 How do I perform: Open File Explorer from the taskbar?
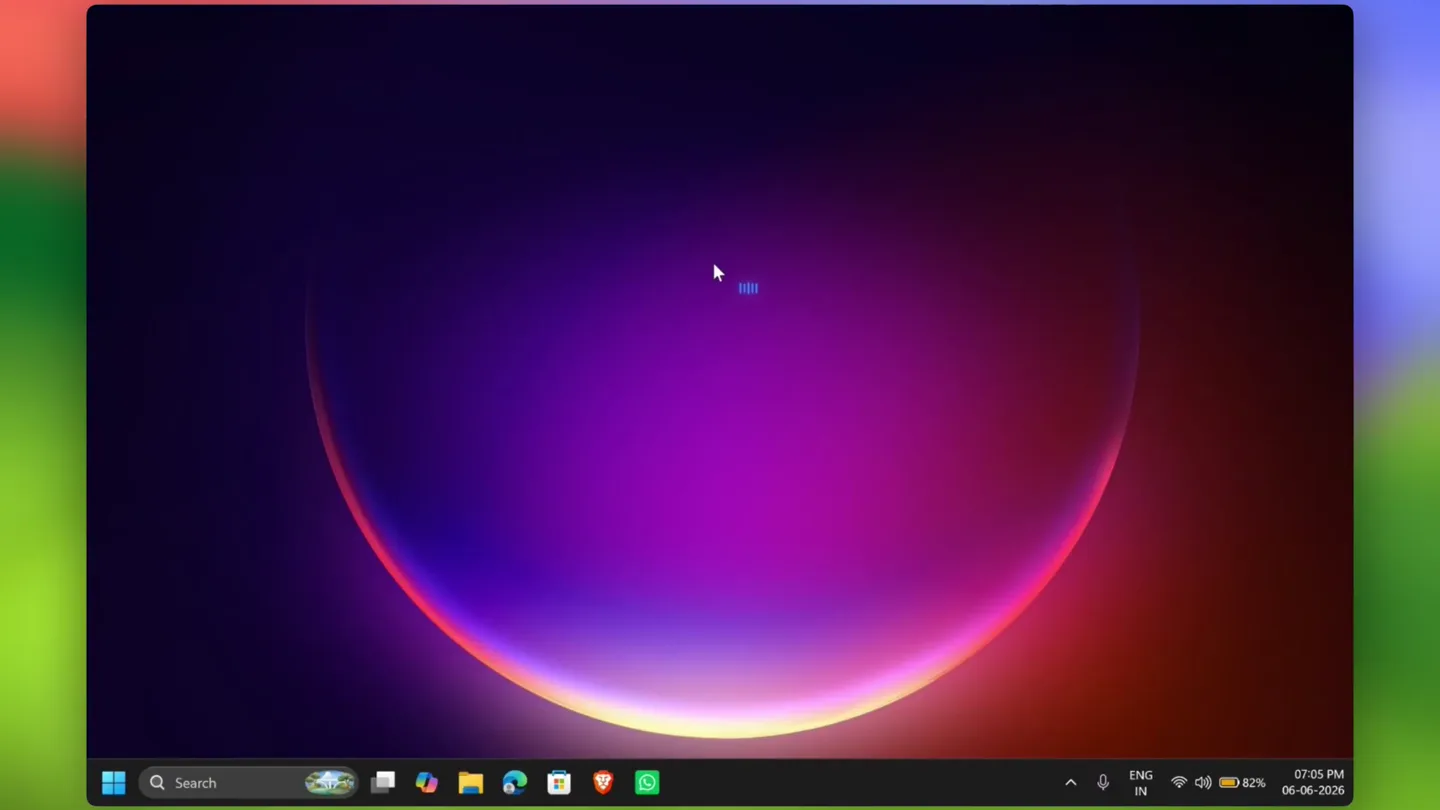click(471, 783)
